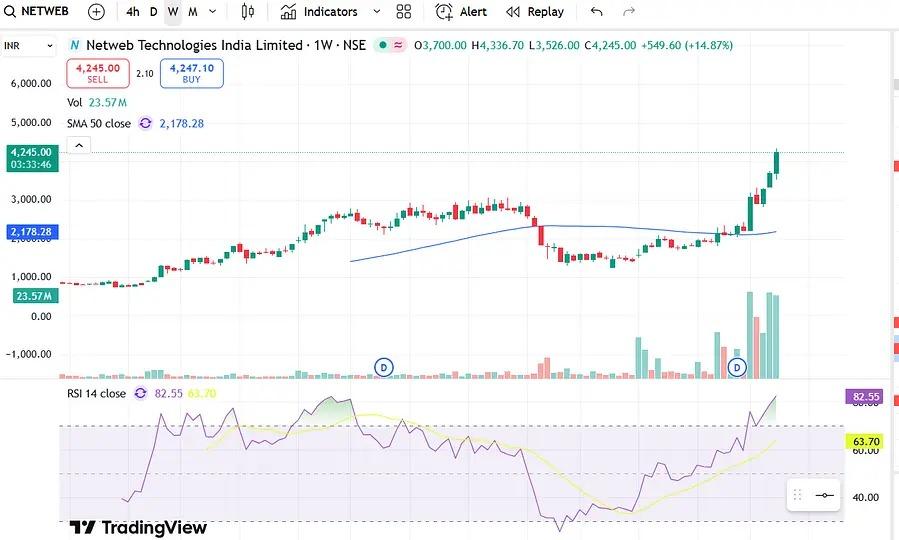This screenshot has height=540, width=899.
Task: Select the D daily timeframe
Action: pyautogui.click(x=154, y=11)
